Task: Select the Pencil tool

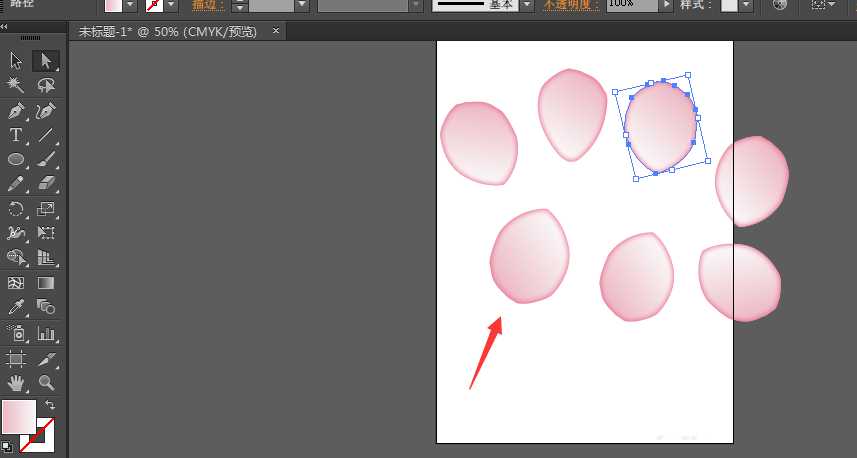Action: [x=16, y=183]
